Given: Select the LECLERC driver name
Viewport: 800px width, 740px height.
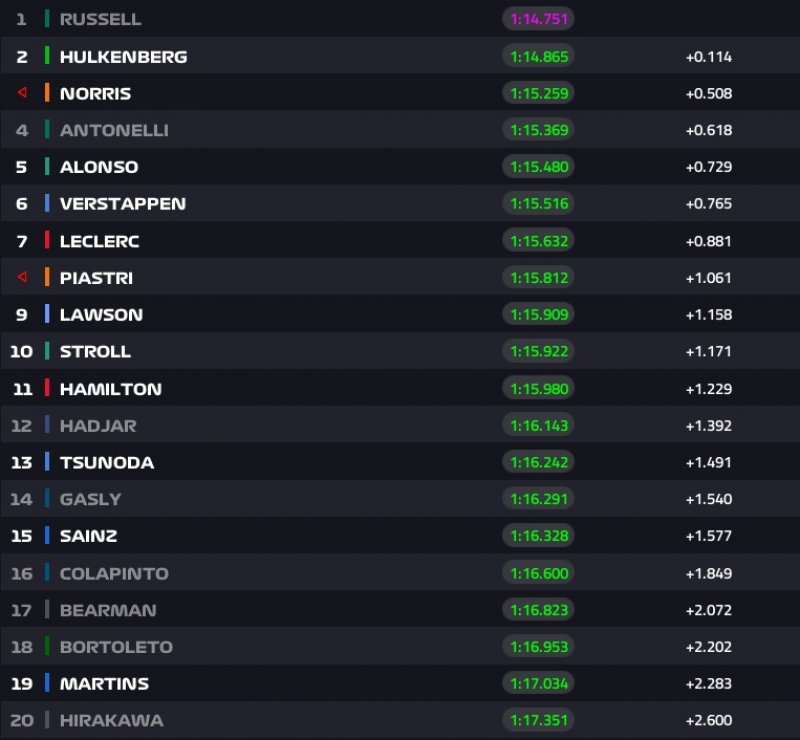Looking at the screenshot, I should (x=99, y=241).
